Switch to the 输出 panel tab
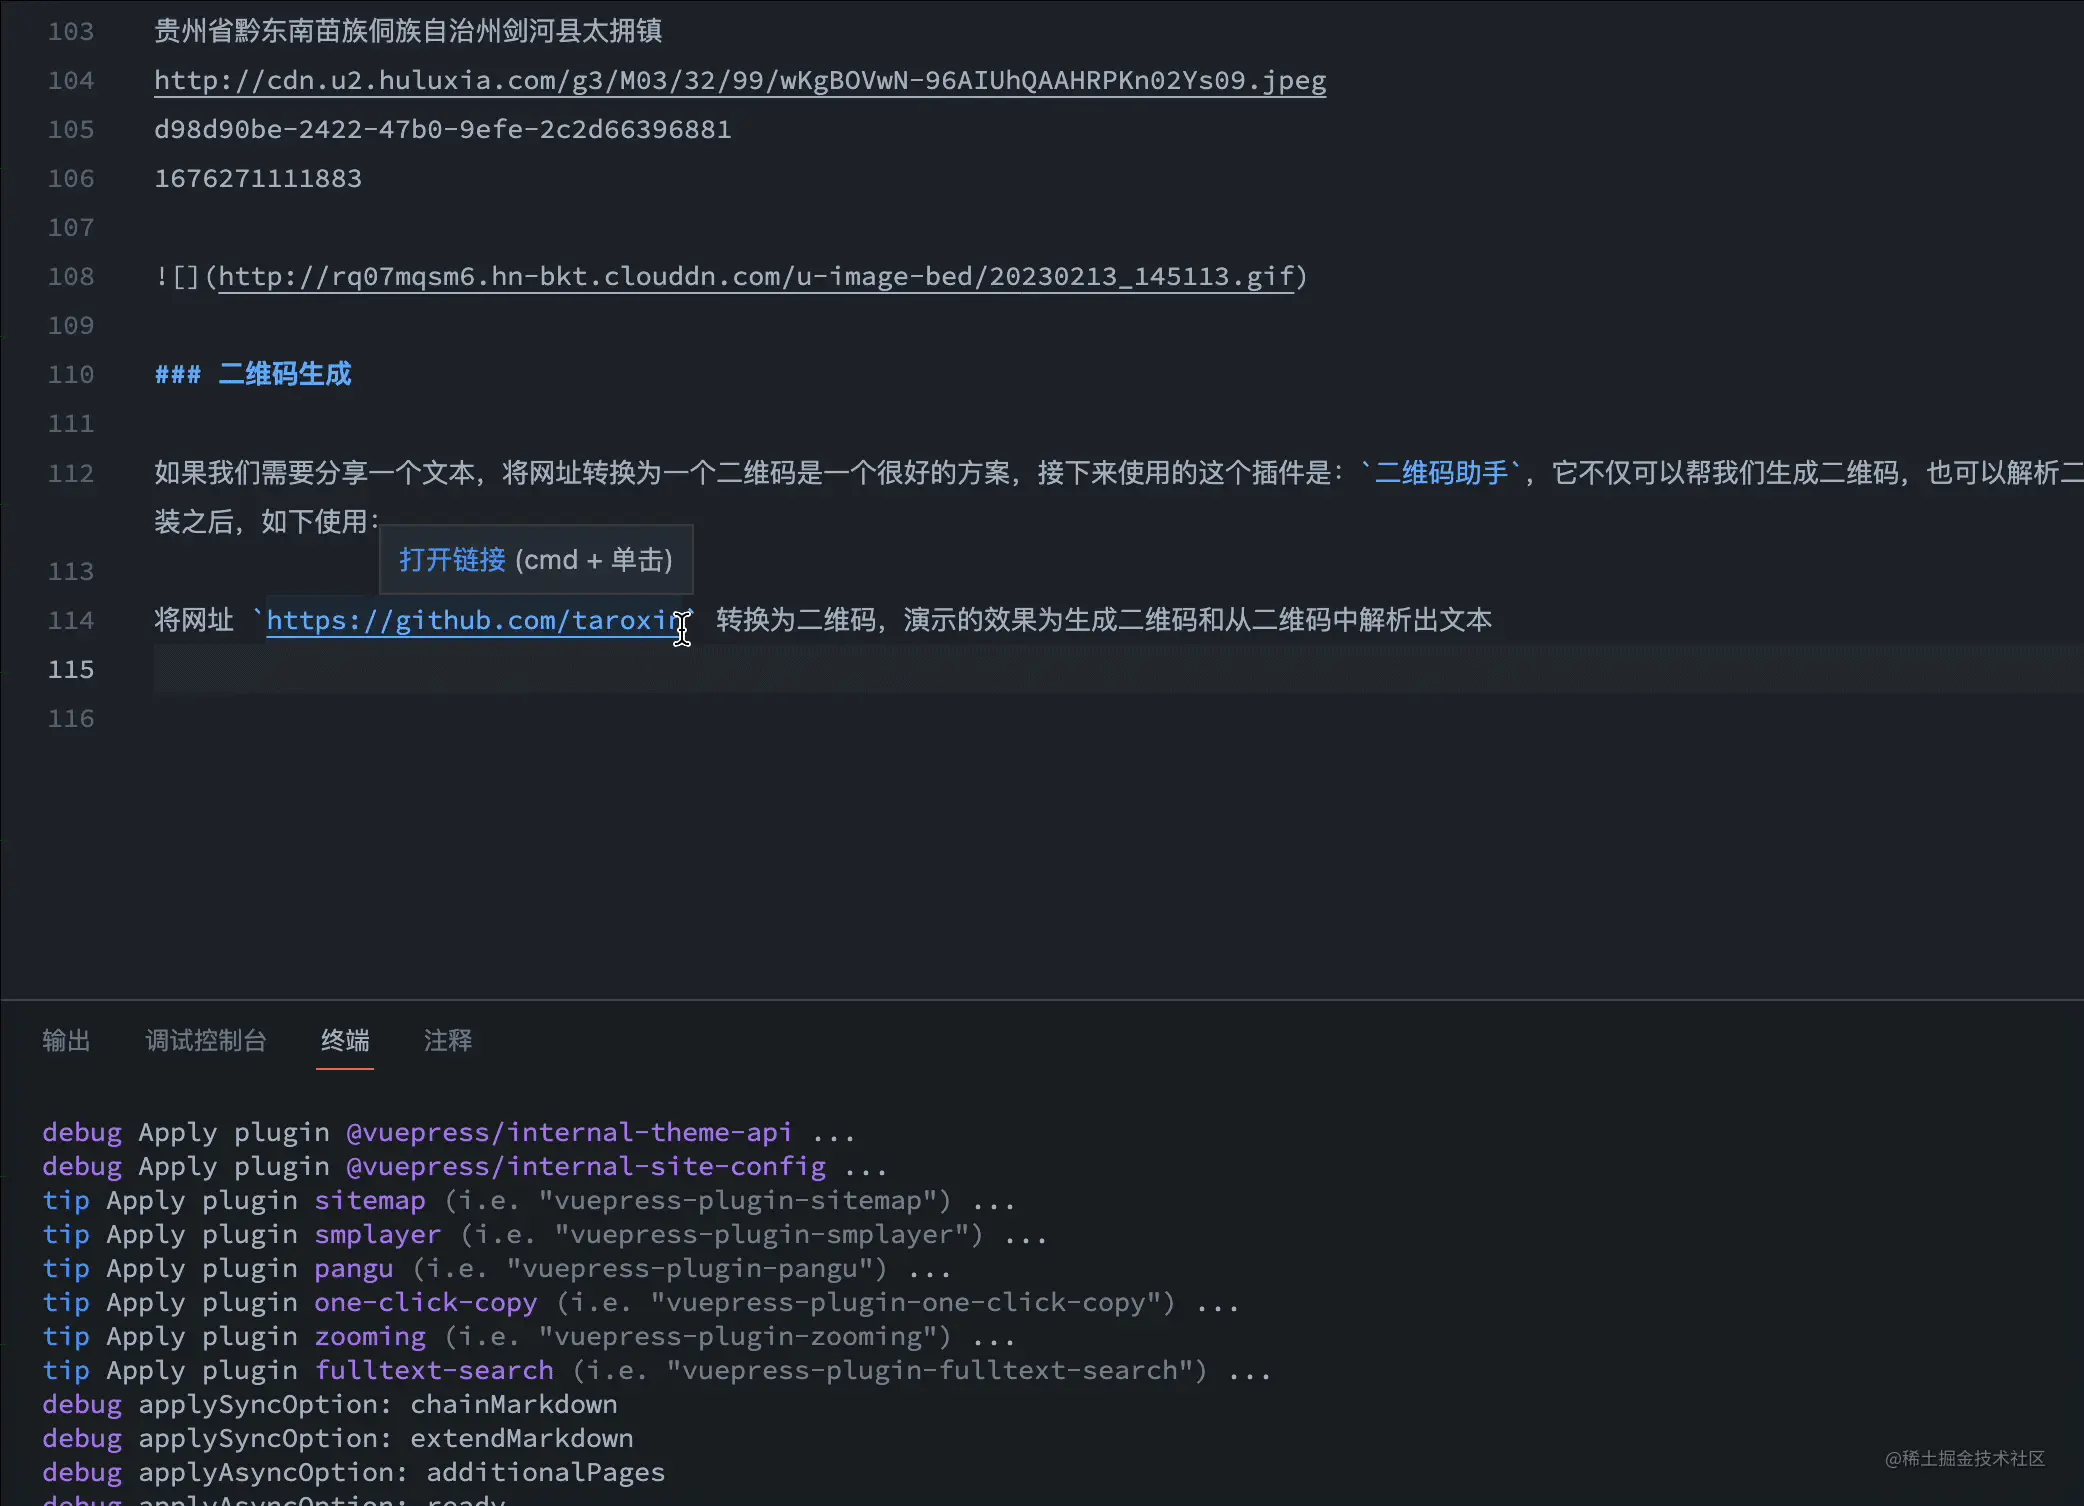This screenshot has width=2084, height=1506. (x=66, y=1040)
